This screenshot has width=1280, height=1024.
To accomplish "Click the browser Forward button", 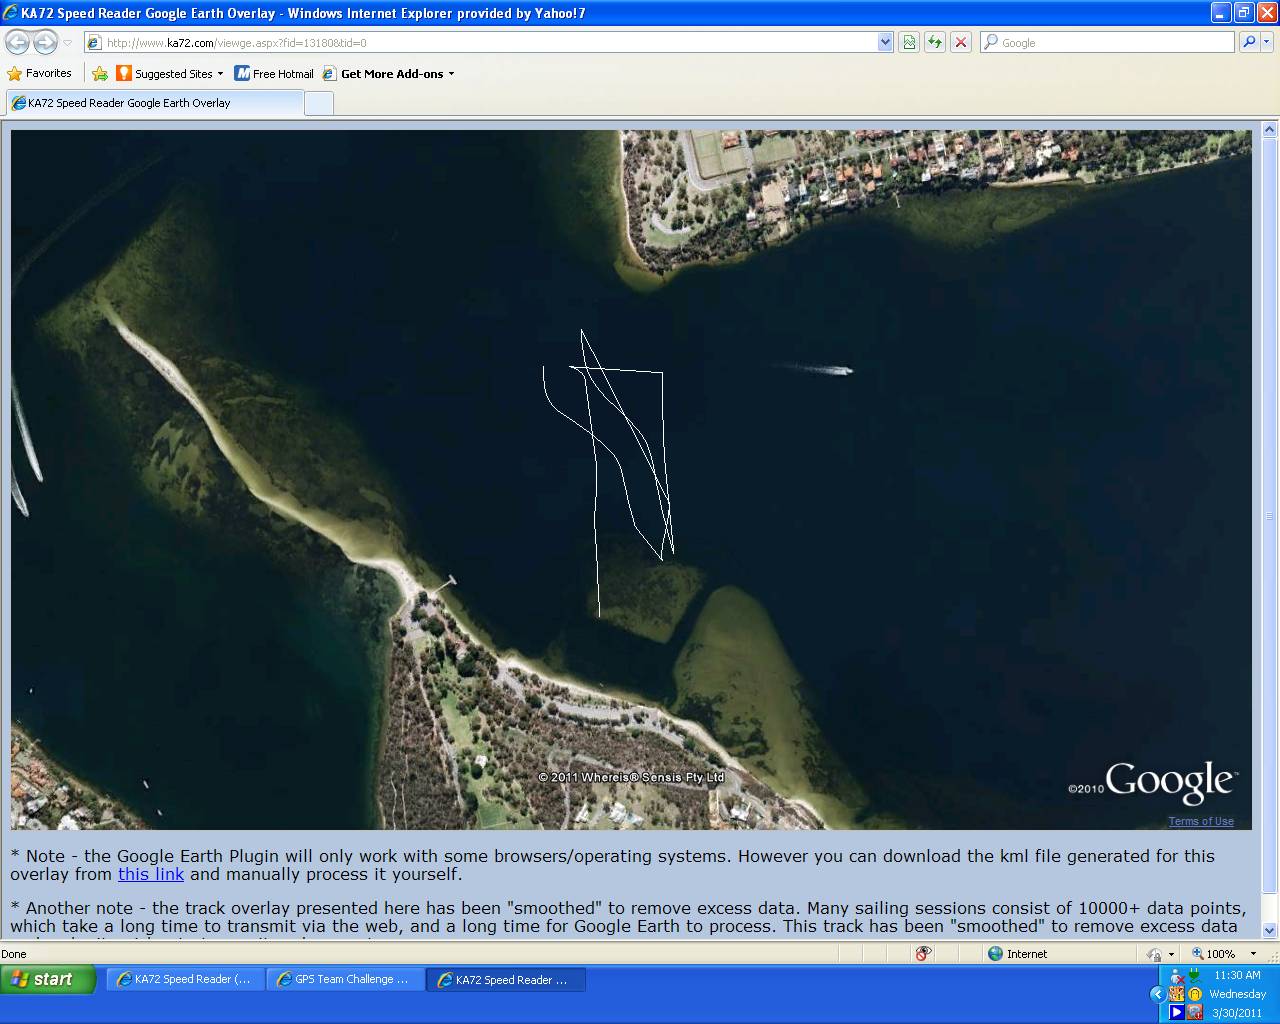I will (45, 42).
